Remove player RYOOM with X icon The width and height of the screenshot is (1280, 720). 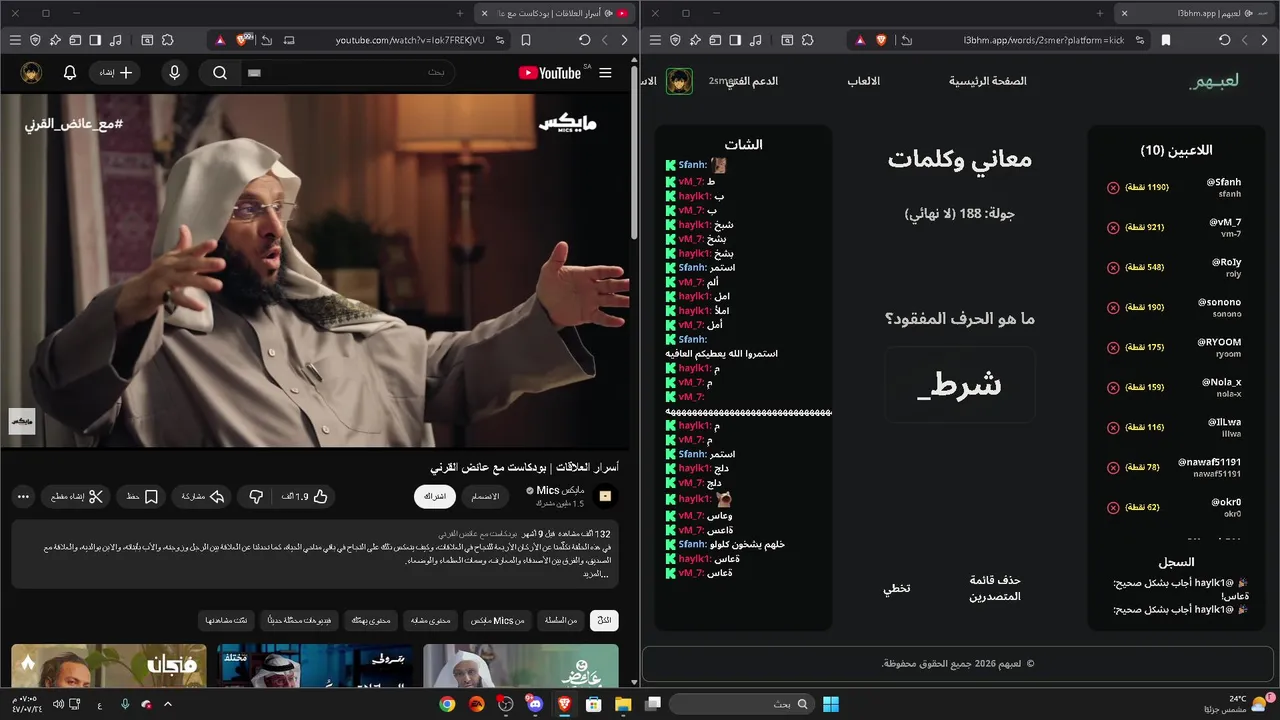1113,348
